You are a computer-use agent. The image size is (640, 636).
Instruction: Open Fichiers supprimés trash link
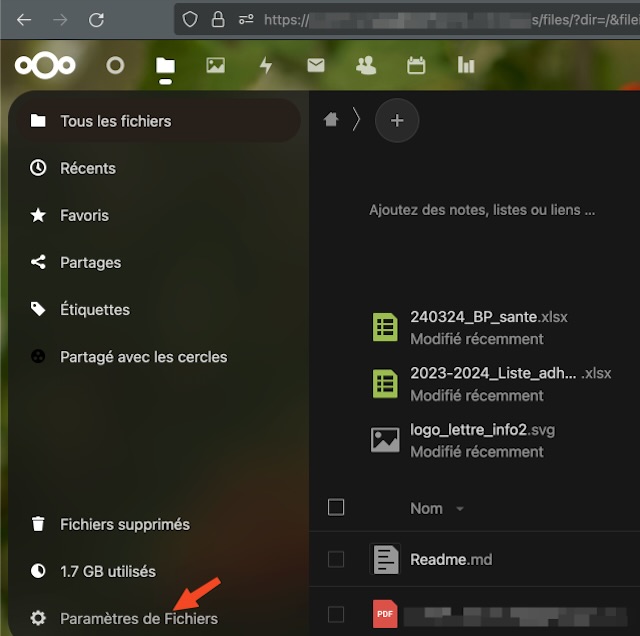point(124,524)
